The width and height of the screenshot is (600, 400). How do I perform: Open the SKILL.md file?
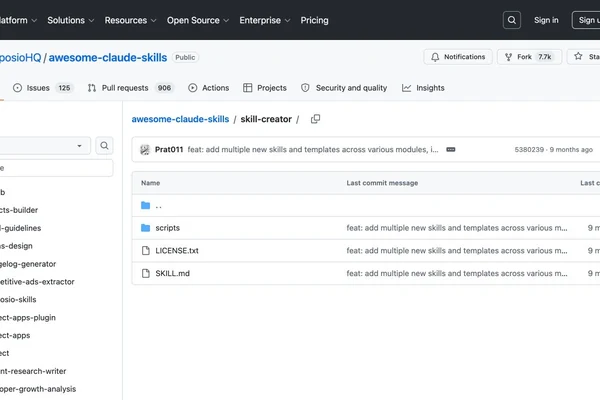point(173,273)
